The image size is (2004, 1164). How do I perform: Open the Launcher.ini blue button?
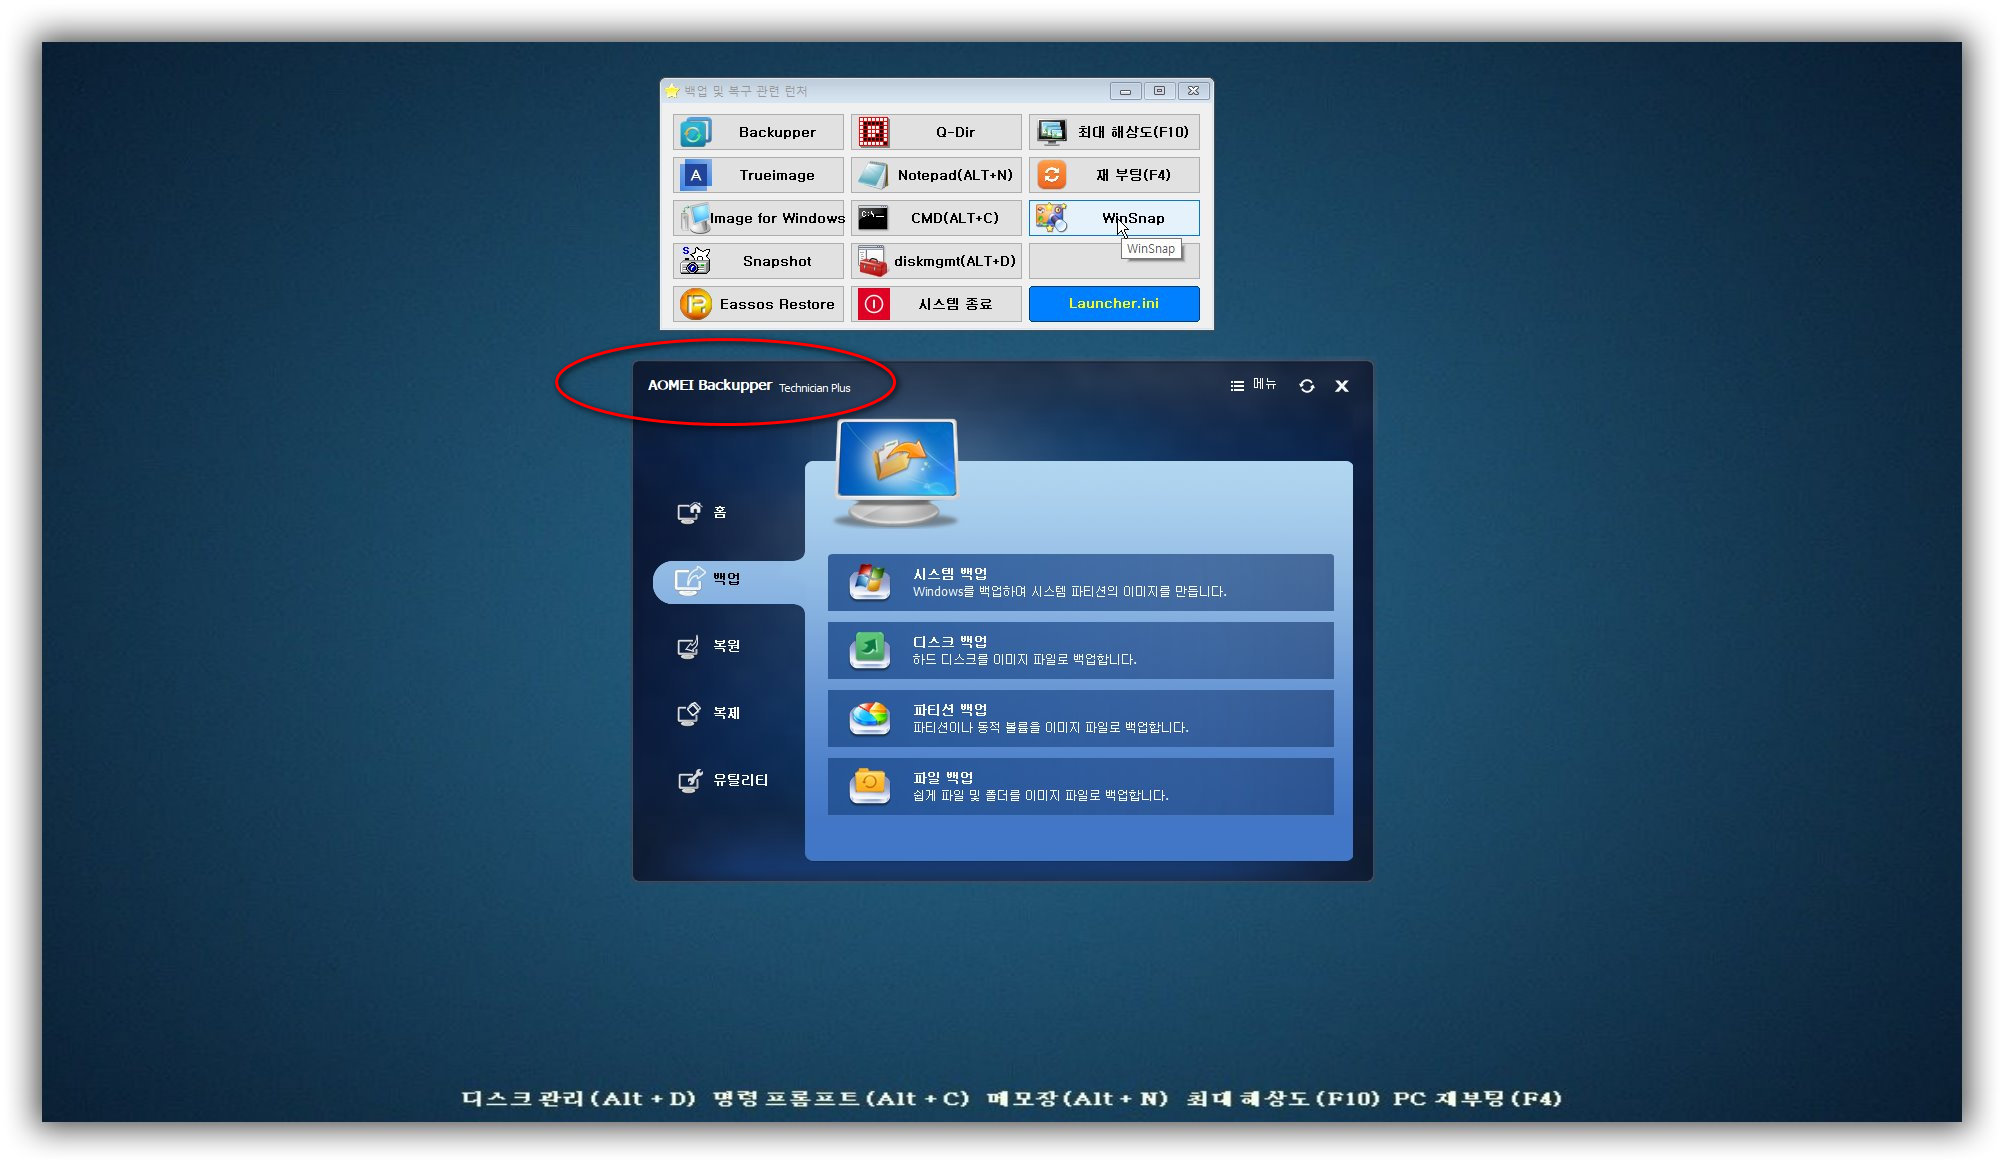pos(1114,304)
